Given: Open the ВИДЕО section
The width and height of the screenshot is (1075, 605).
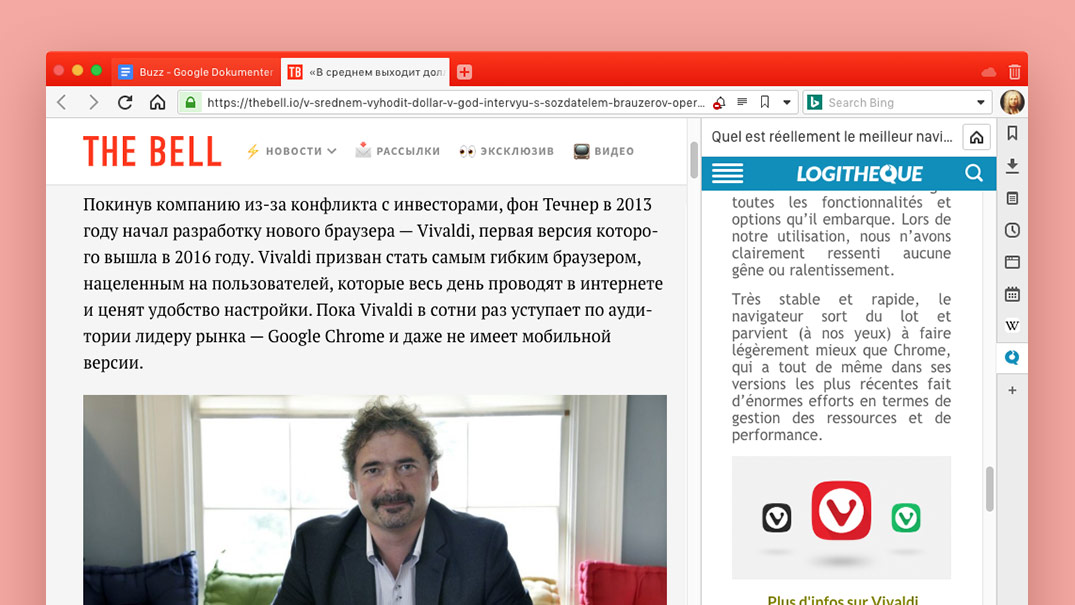Looking at the screenshot, I should 604,151.
